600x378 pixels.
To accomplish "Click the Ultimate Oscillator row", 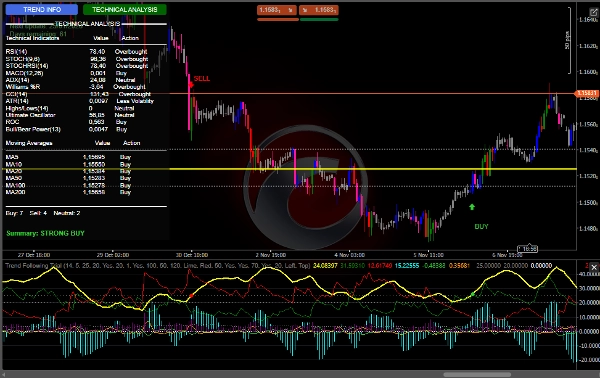I will tap(70, 115).
